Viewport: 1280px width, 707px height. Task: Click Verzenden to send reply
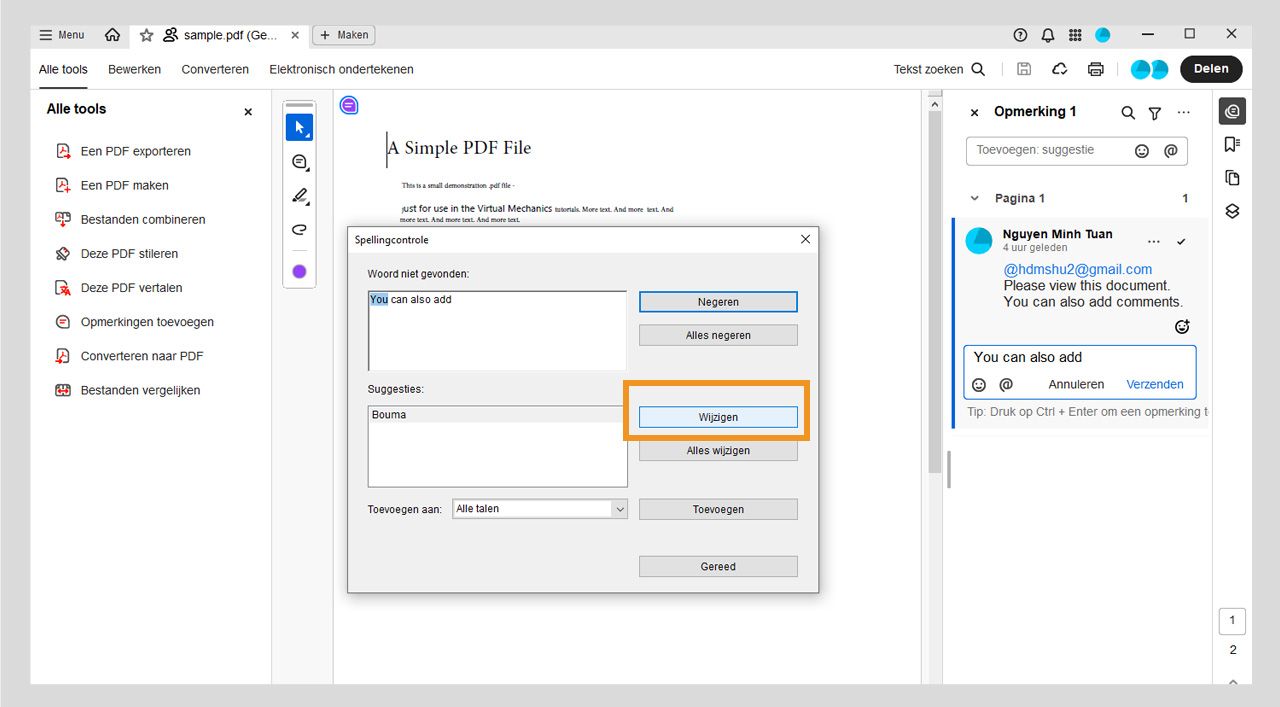point(1155,384)
